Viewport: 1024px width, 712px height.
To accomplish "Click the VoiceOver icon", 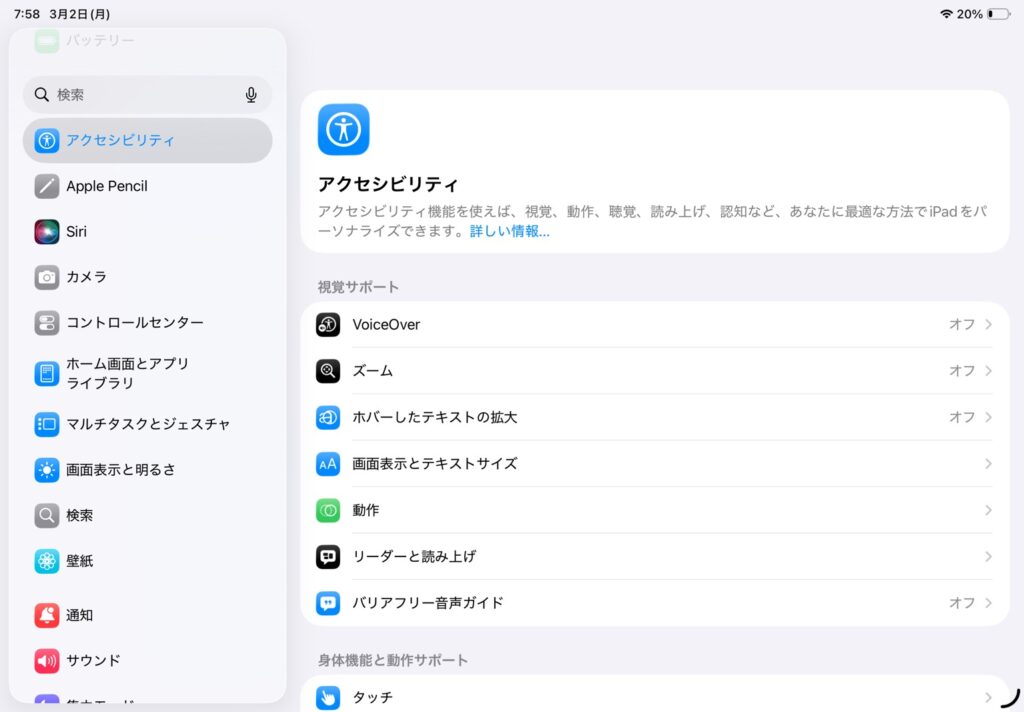I will pyautogui.click(x=328, y=325).
